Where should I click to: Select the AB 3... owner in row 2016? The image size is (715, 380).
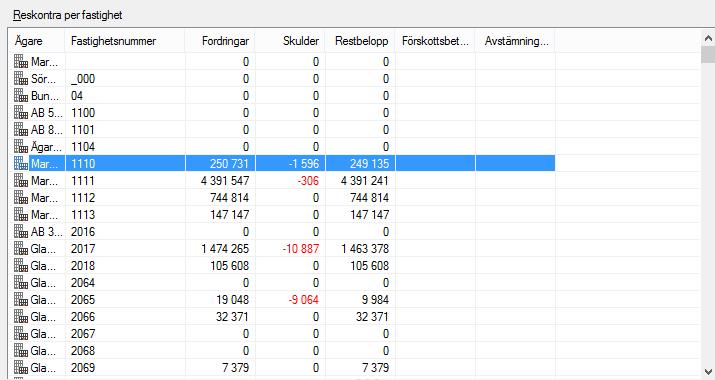point(47,232)
